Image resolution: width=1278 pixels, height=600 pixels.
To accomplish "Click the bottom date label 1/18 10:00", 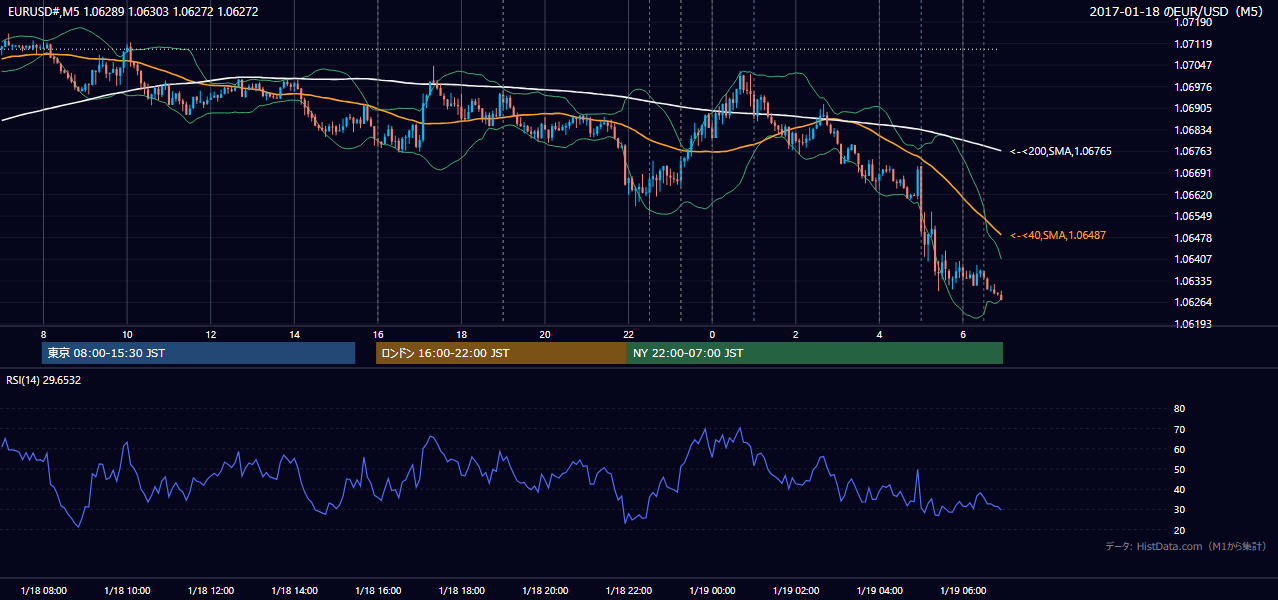I will 127,591.
